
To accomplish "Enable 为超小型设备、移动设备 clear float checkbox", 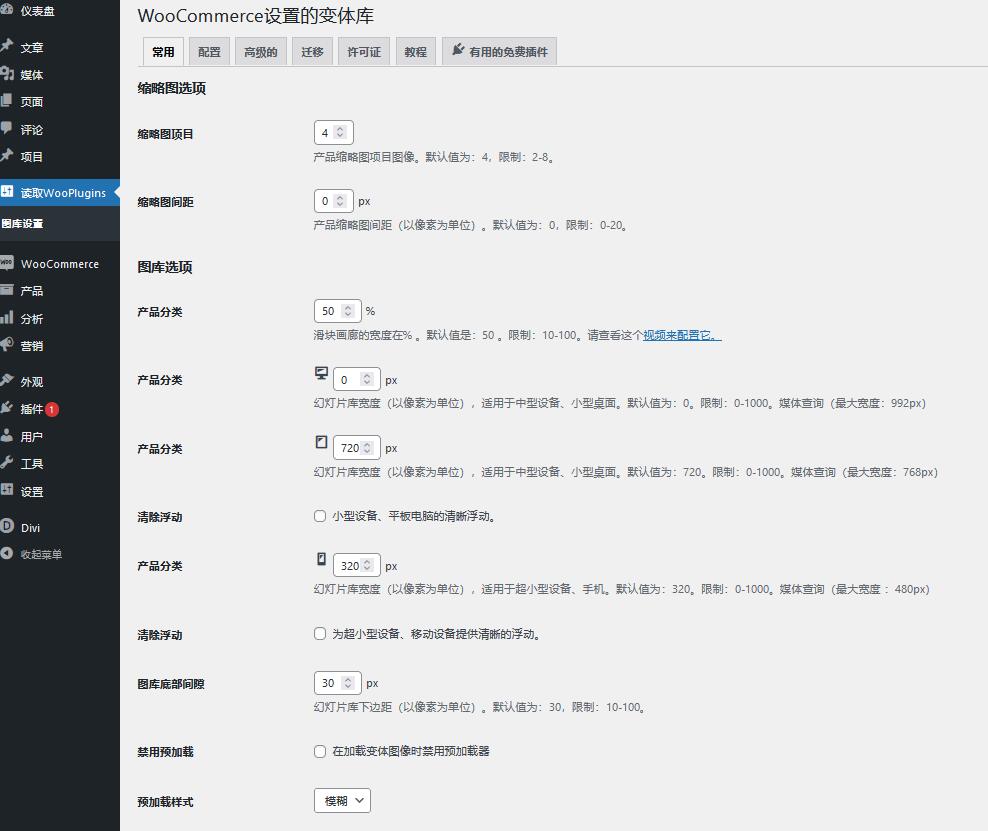I will point(320,634).
